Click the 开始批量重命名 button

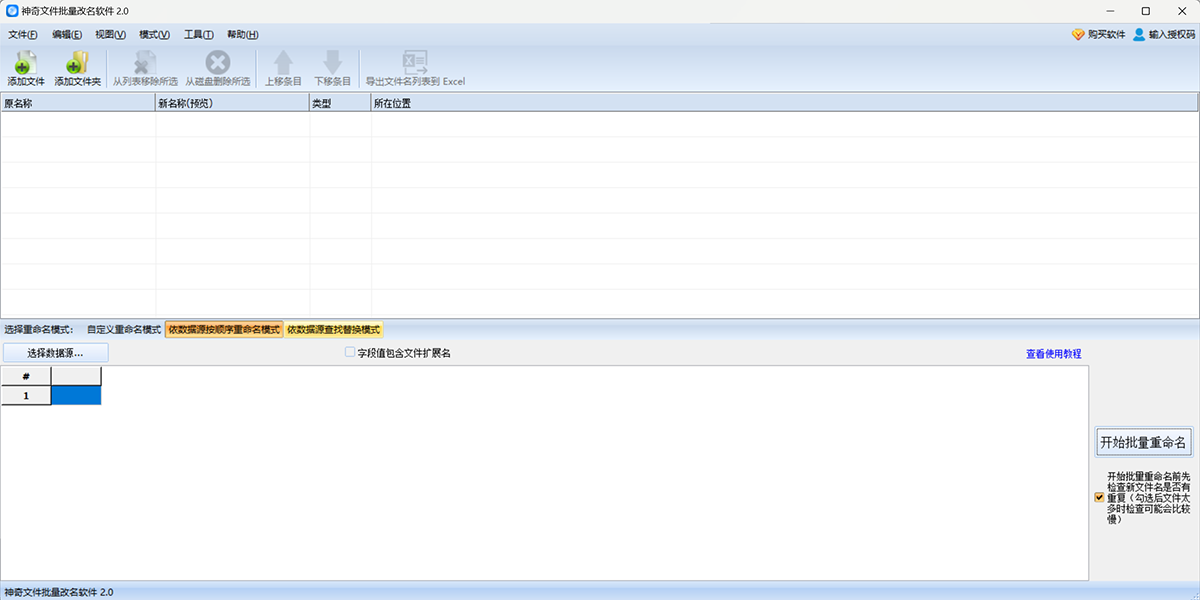tap(1143, 442)
